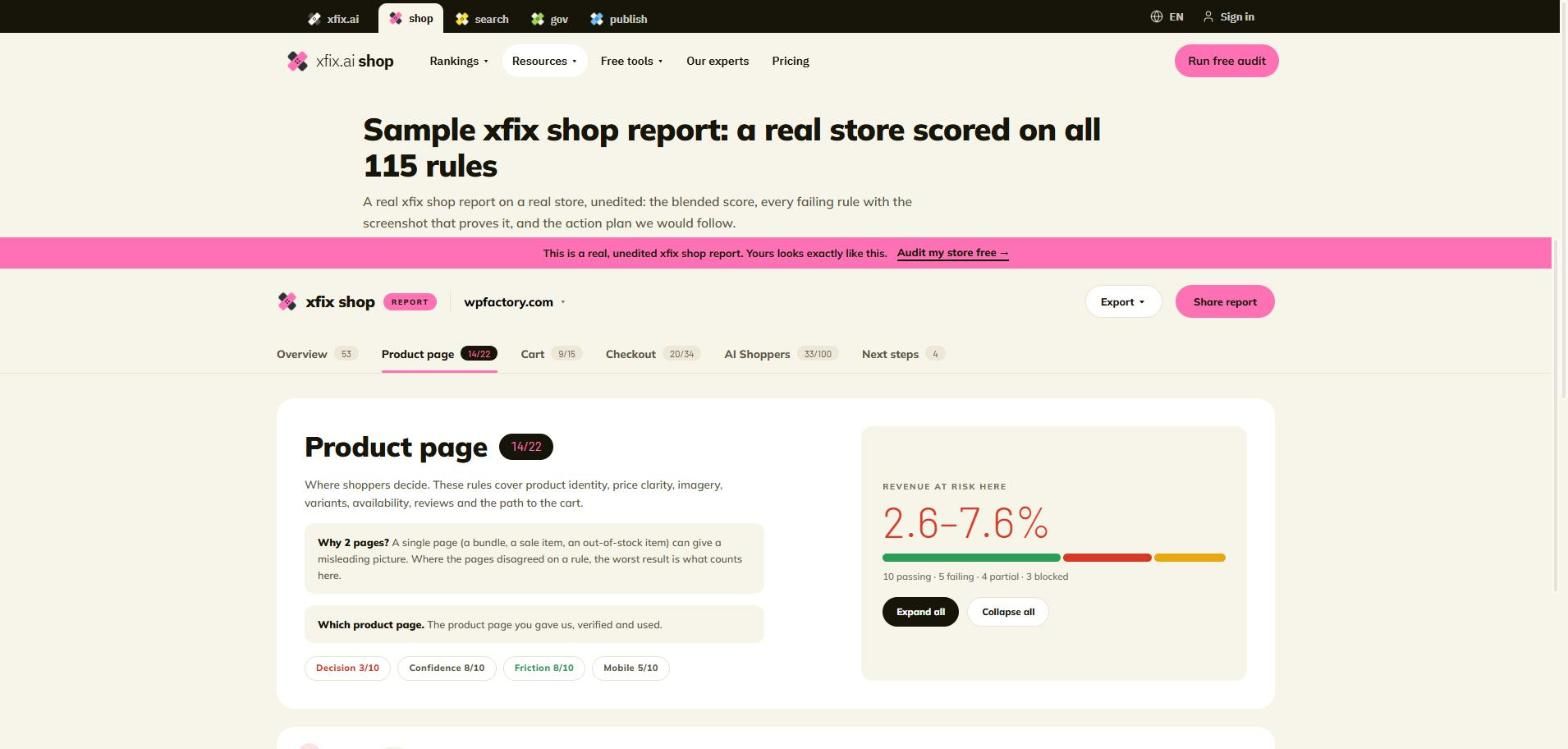This screenshot has width=1568, height=749.
Task: Go to the Pricing page
Action: coord(790,61)
